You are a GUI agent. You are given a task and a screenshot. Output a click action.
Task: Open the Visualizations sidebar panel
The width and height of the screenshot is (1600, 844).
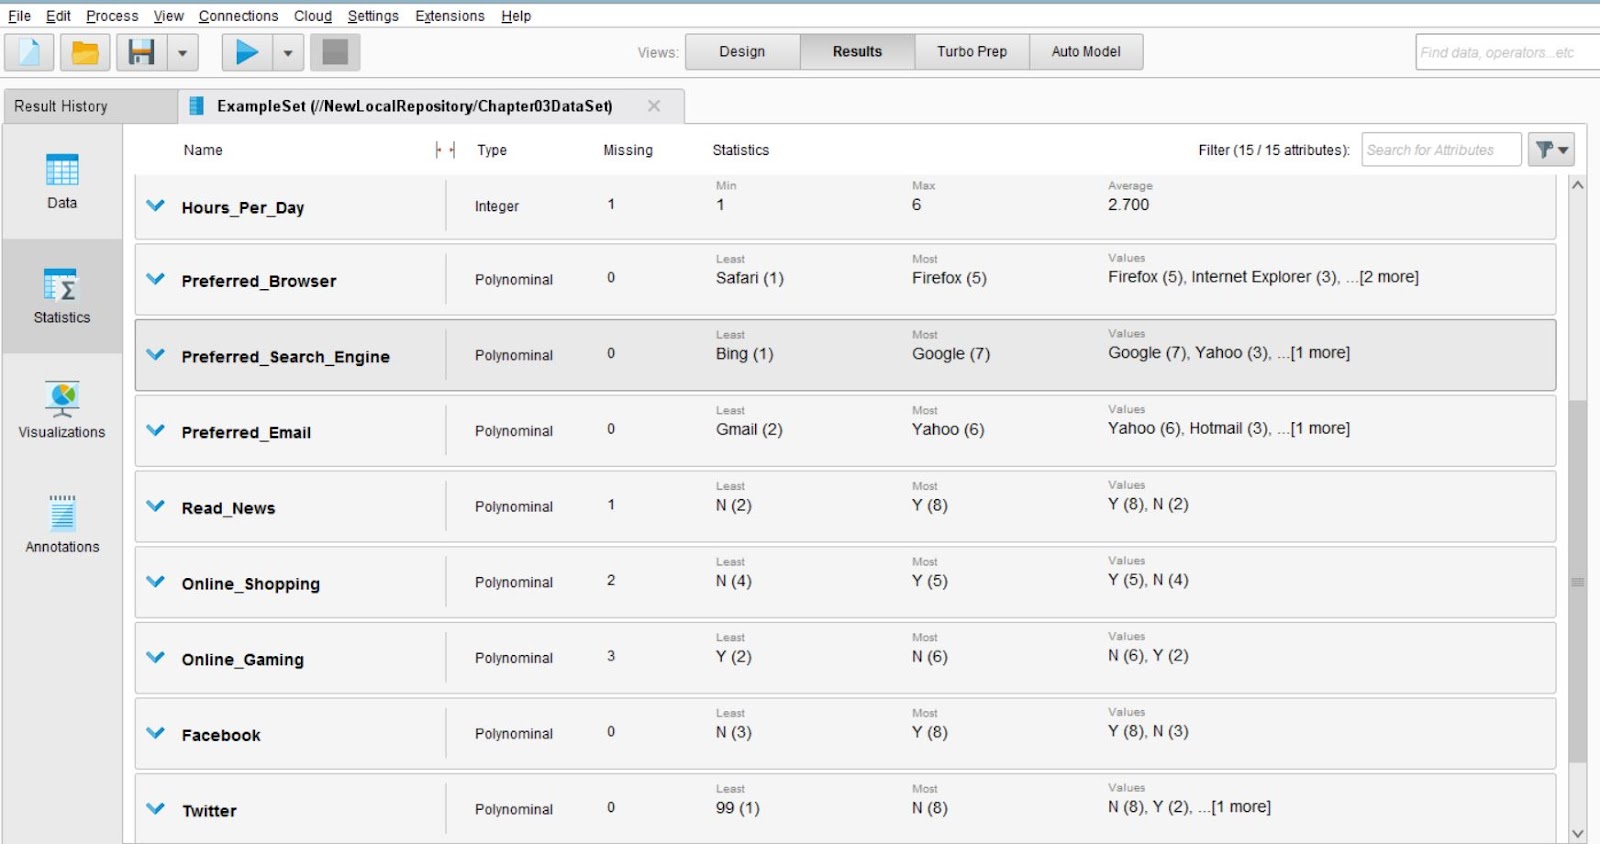62,410
